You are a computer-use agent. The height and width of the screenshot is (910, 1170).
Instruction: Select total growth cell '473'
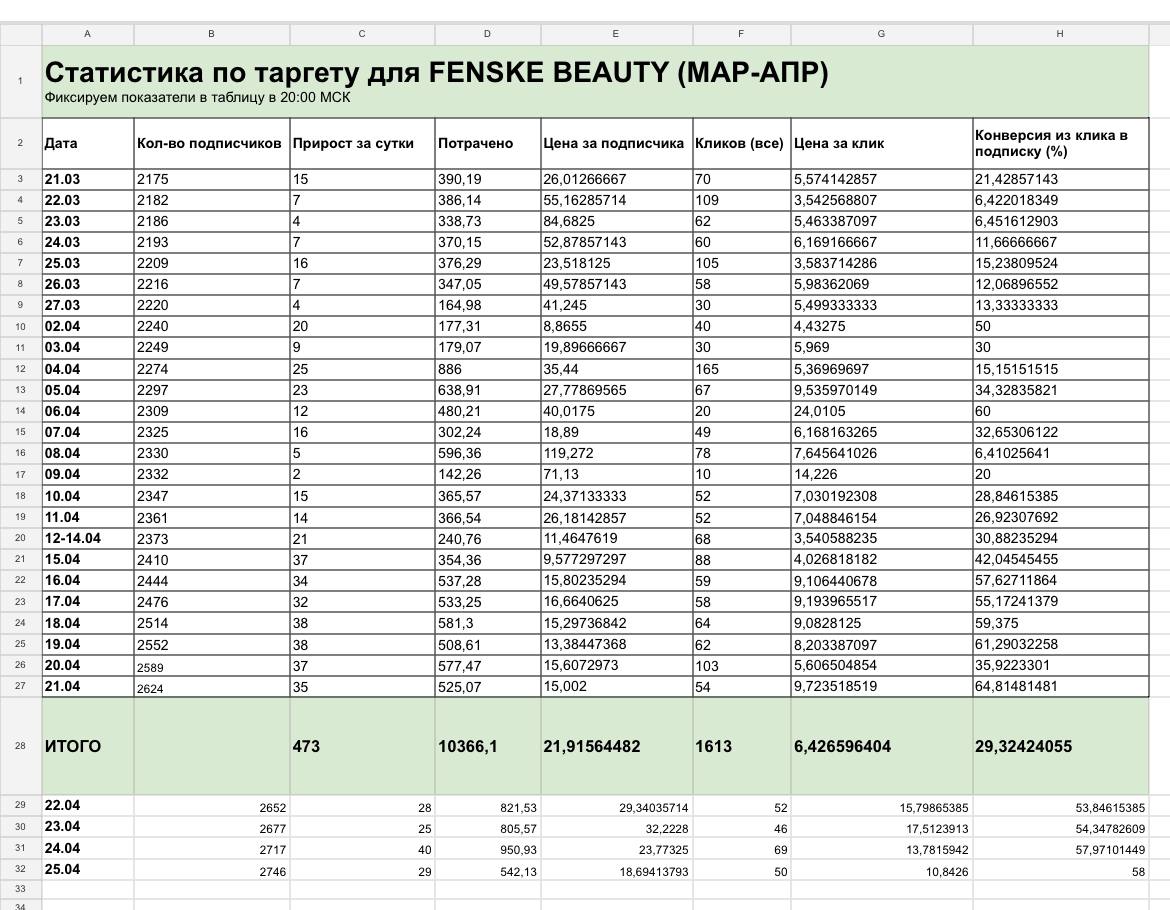[363, 746]
